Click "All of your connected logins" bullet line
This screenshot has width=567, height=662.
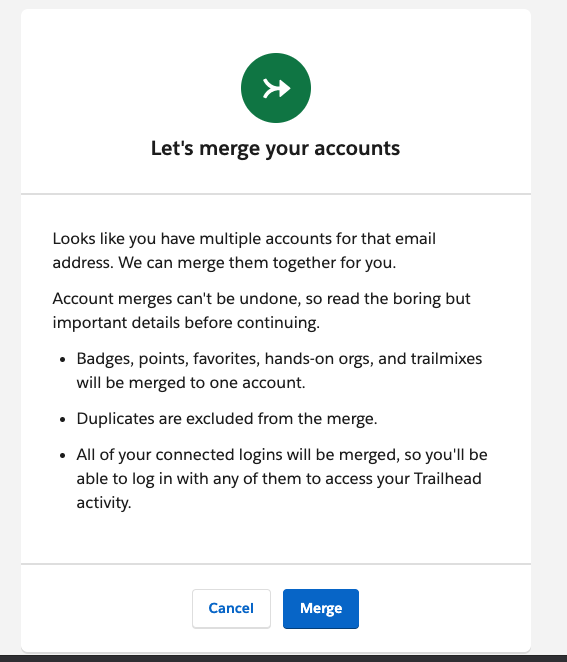pos(282,455)
